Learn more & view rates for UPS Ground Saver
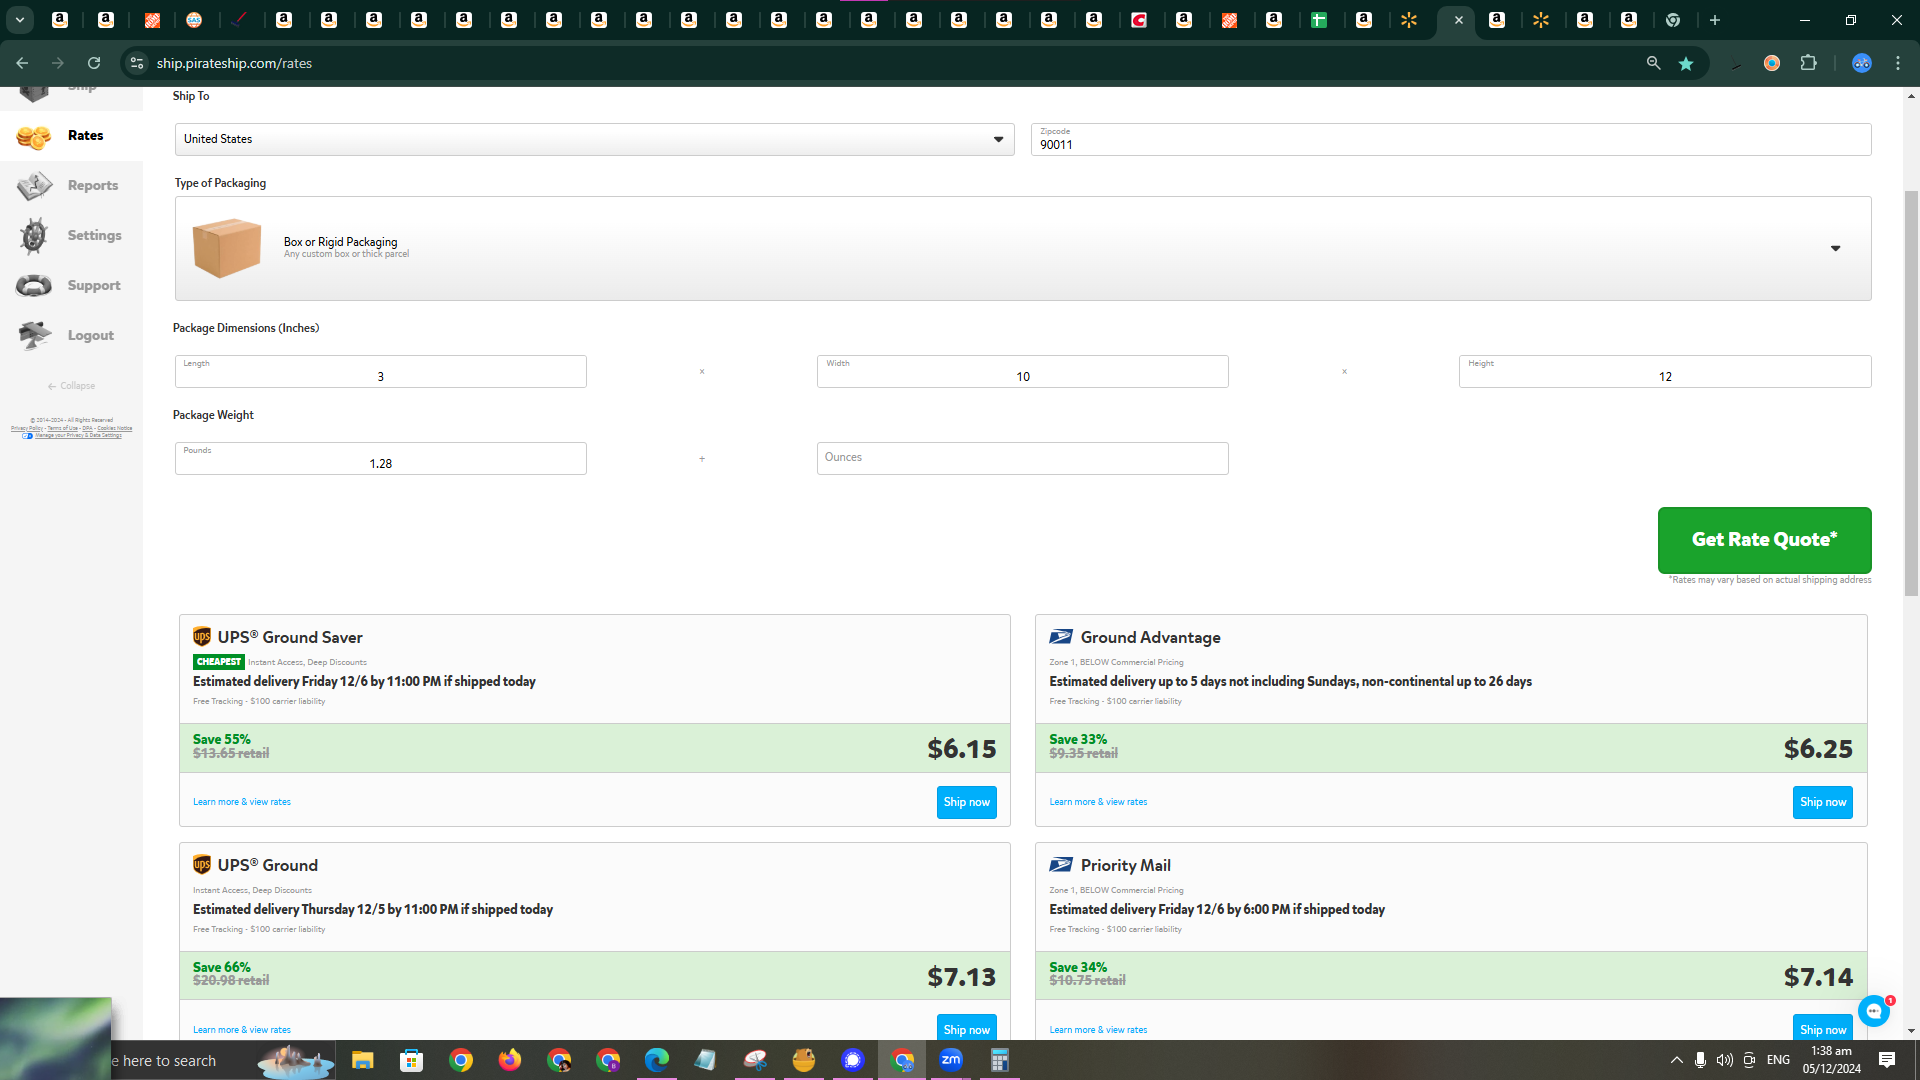Screen dimensions: 1920x1080 point(242,802)
